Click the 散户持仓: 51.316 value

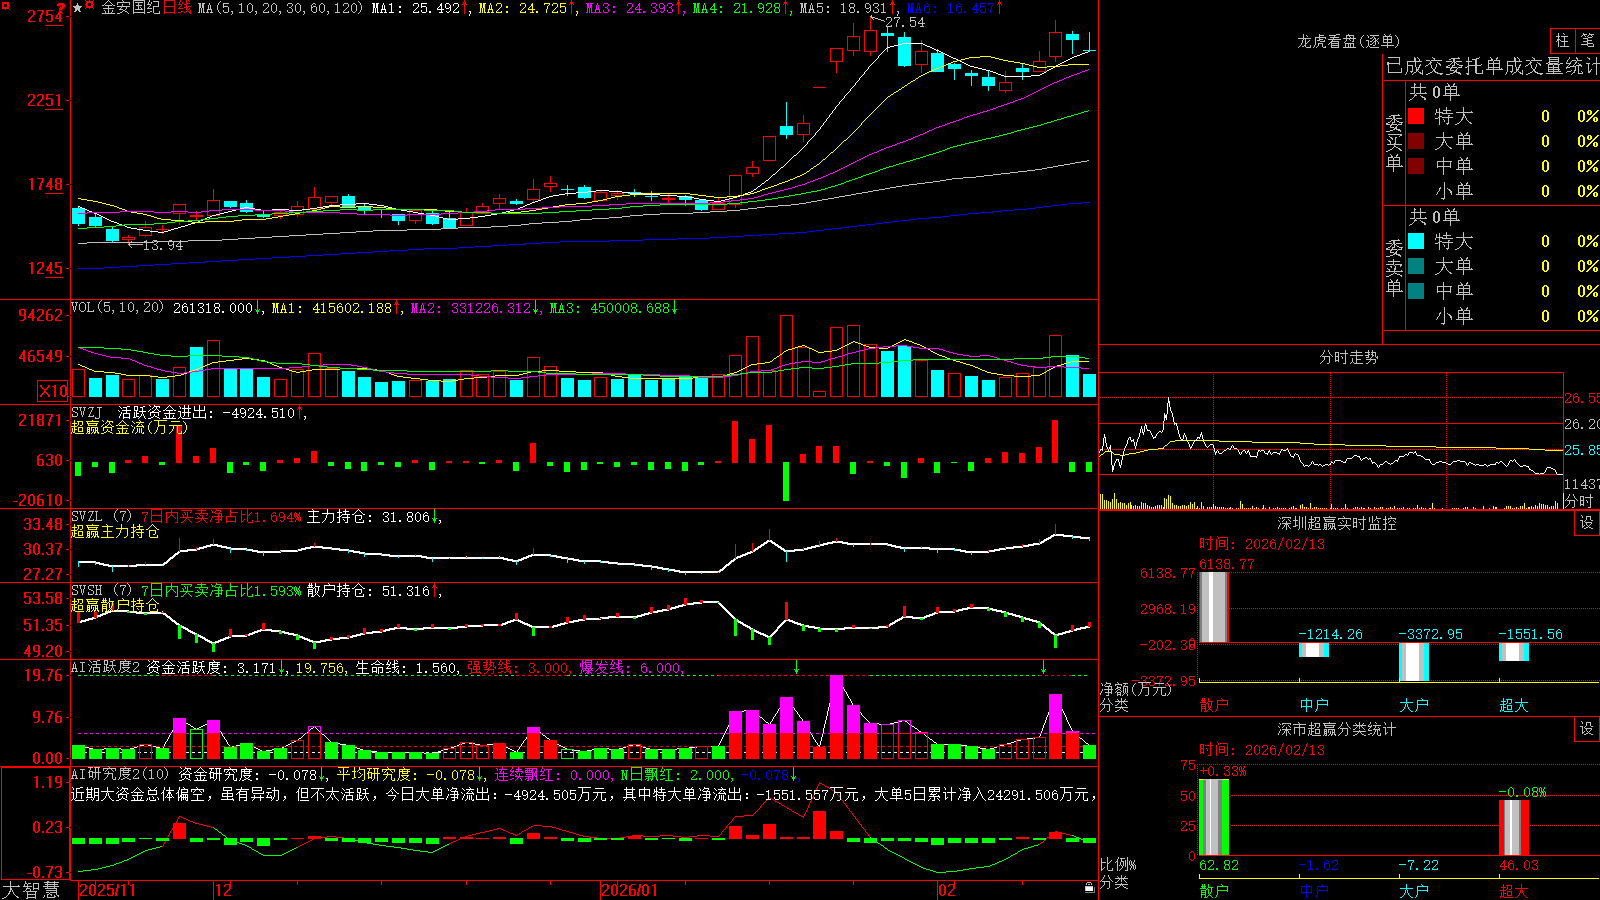[x=368, y=591]
